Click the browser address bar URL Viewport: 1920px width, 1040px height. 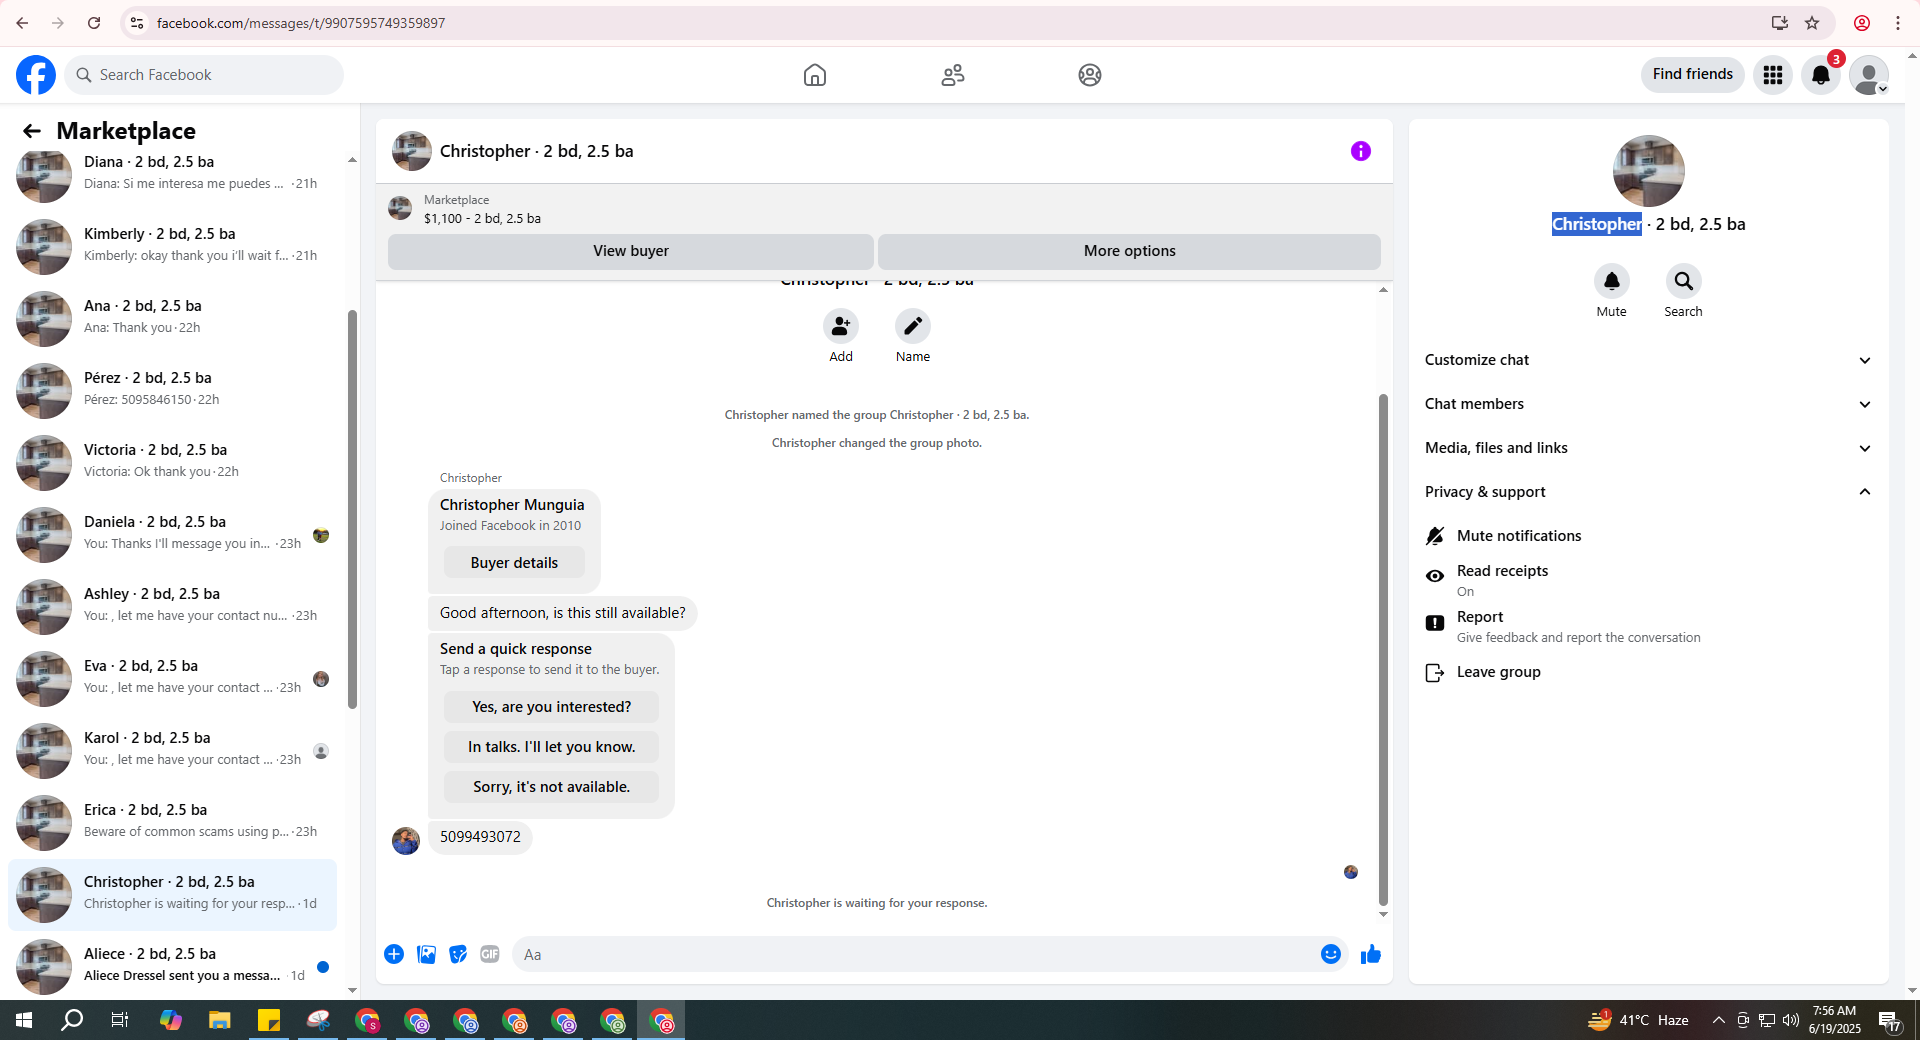point(301,23)
